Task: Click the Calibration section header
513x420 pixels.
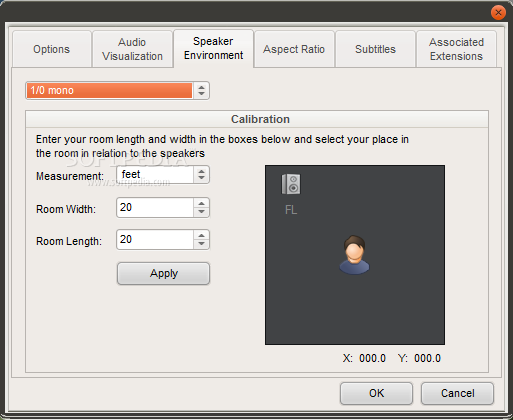Action: click(x=257, y=119)
